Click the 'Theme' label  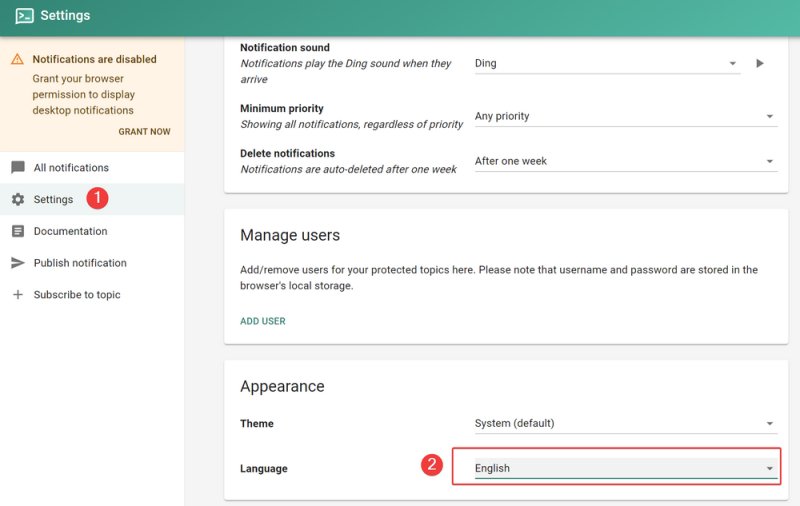point(257,423)
